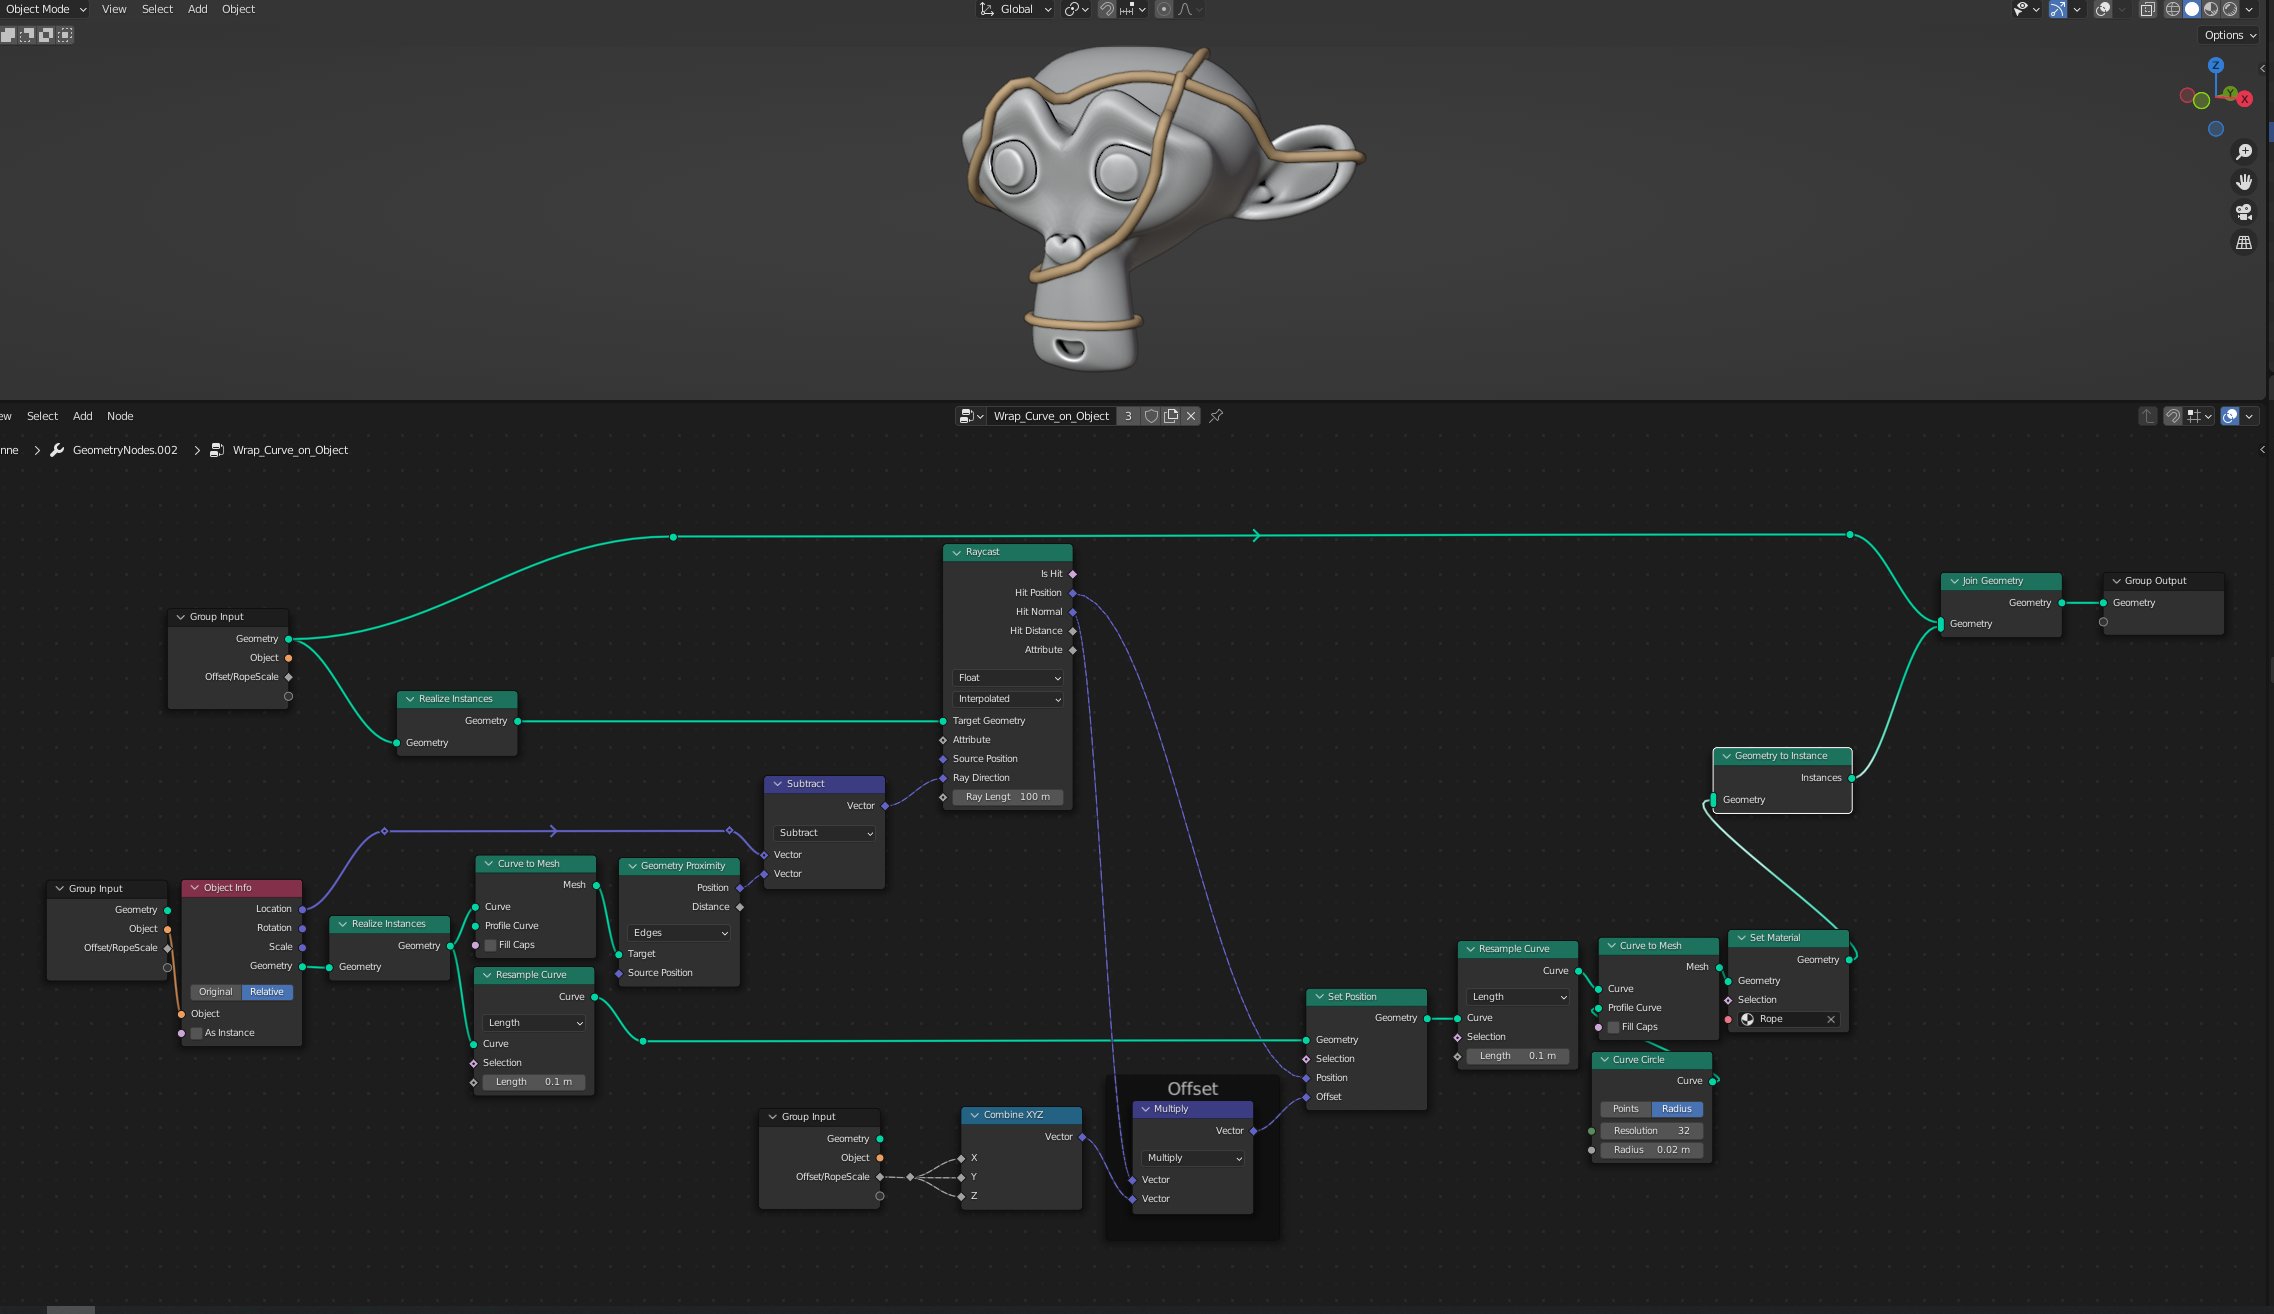
Task: Click the pan view hand icon
Action: pos(2244,182)
